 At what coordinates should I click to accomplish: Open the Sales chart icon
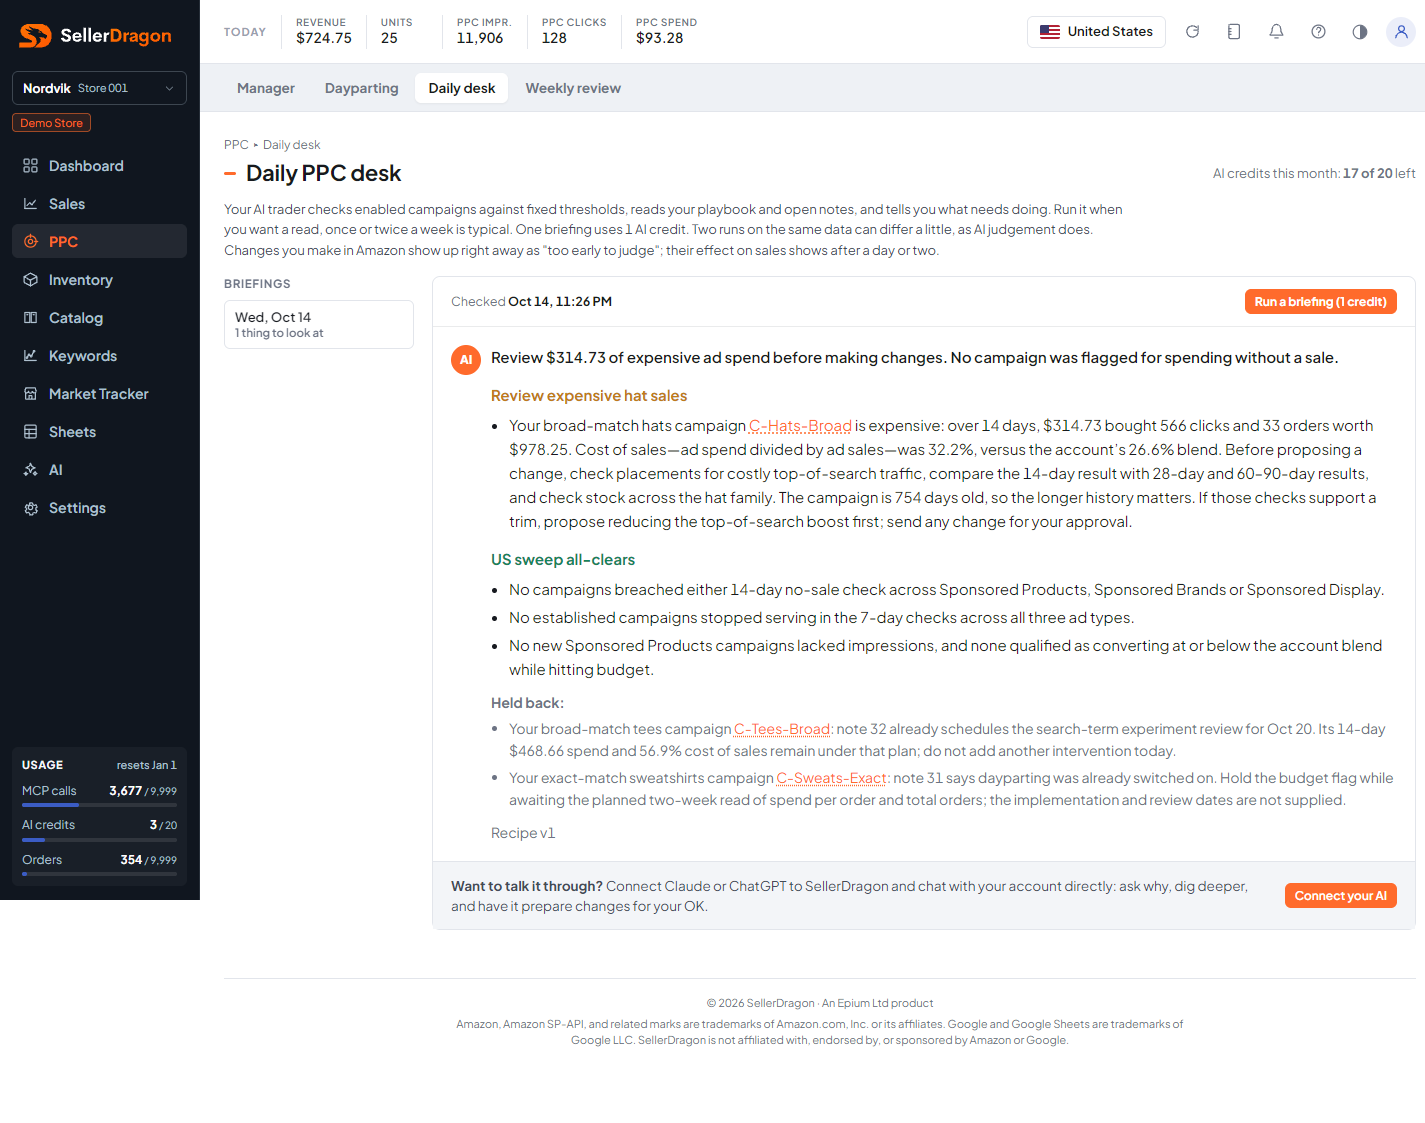click(31, 204)
